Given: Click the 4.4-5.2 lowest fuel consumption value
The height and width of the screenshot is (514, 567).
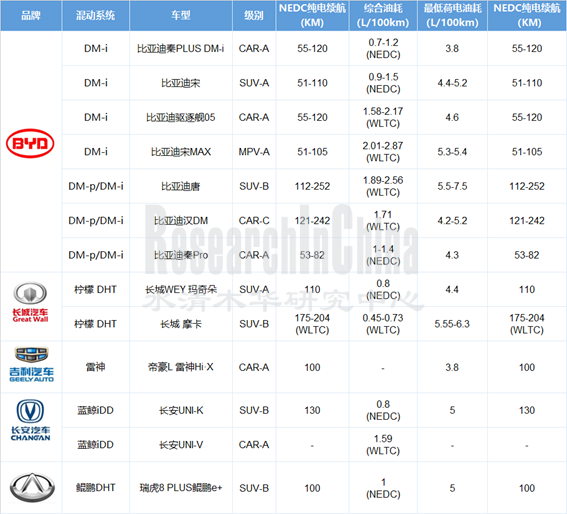Looking at the screenshot, I should tap(452, 83).
